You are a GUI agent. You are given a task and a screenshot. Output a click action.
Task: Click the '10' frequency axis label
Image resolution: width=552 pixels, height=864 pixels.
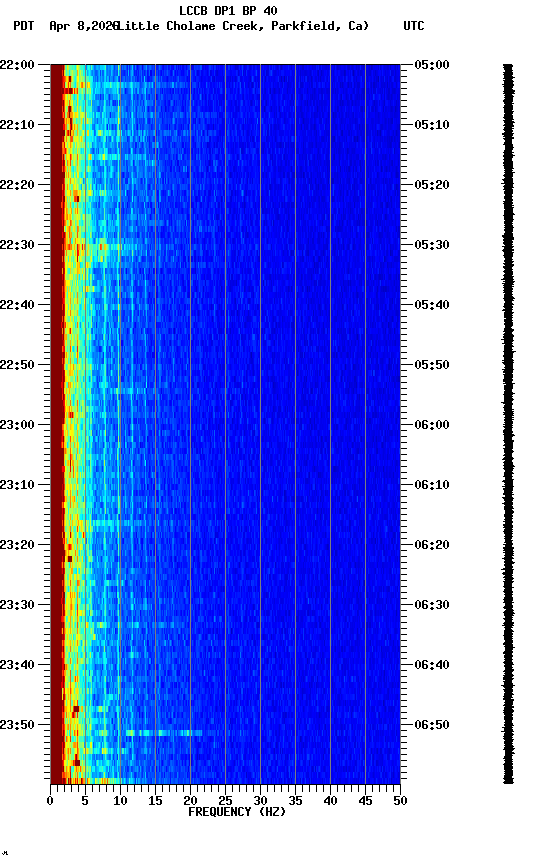tap(120, 801)
